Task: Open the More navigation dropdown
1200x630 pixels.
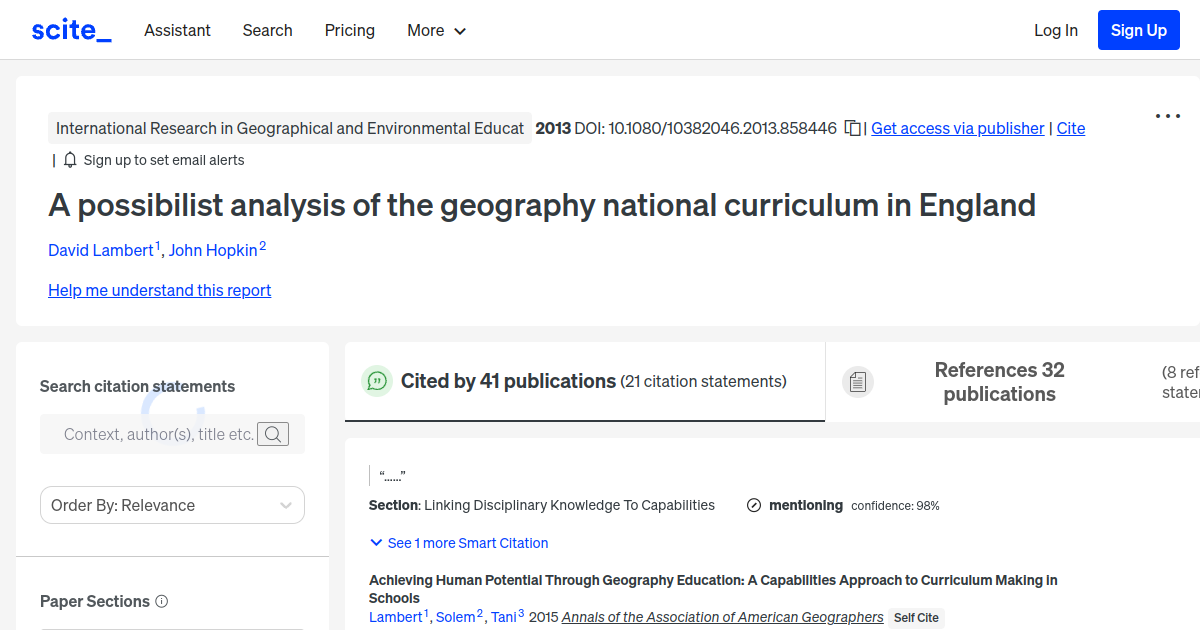Action: coord(436,31)
